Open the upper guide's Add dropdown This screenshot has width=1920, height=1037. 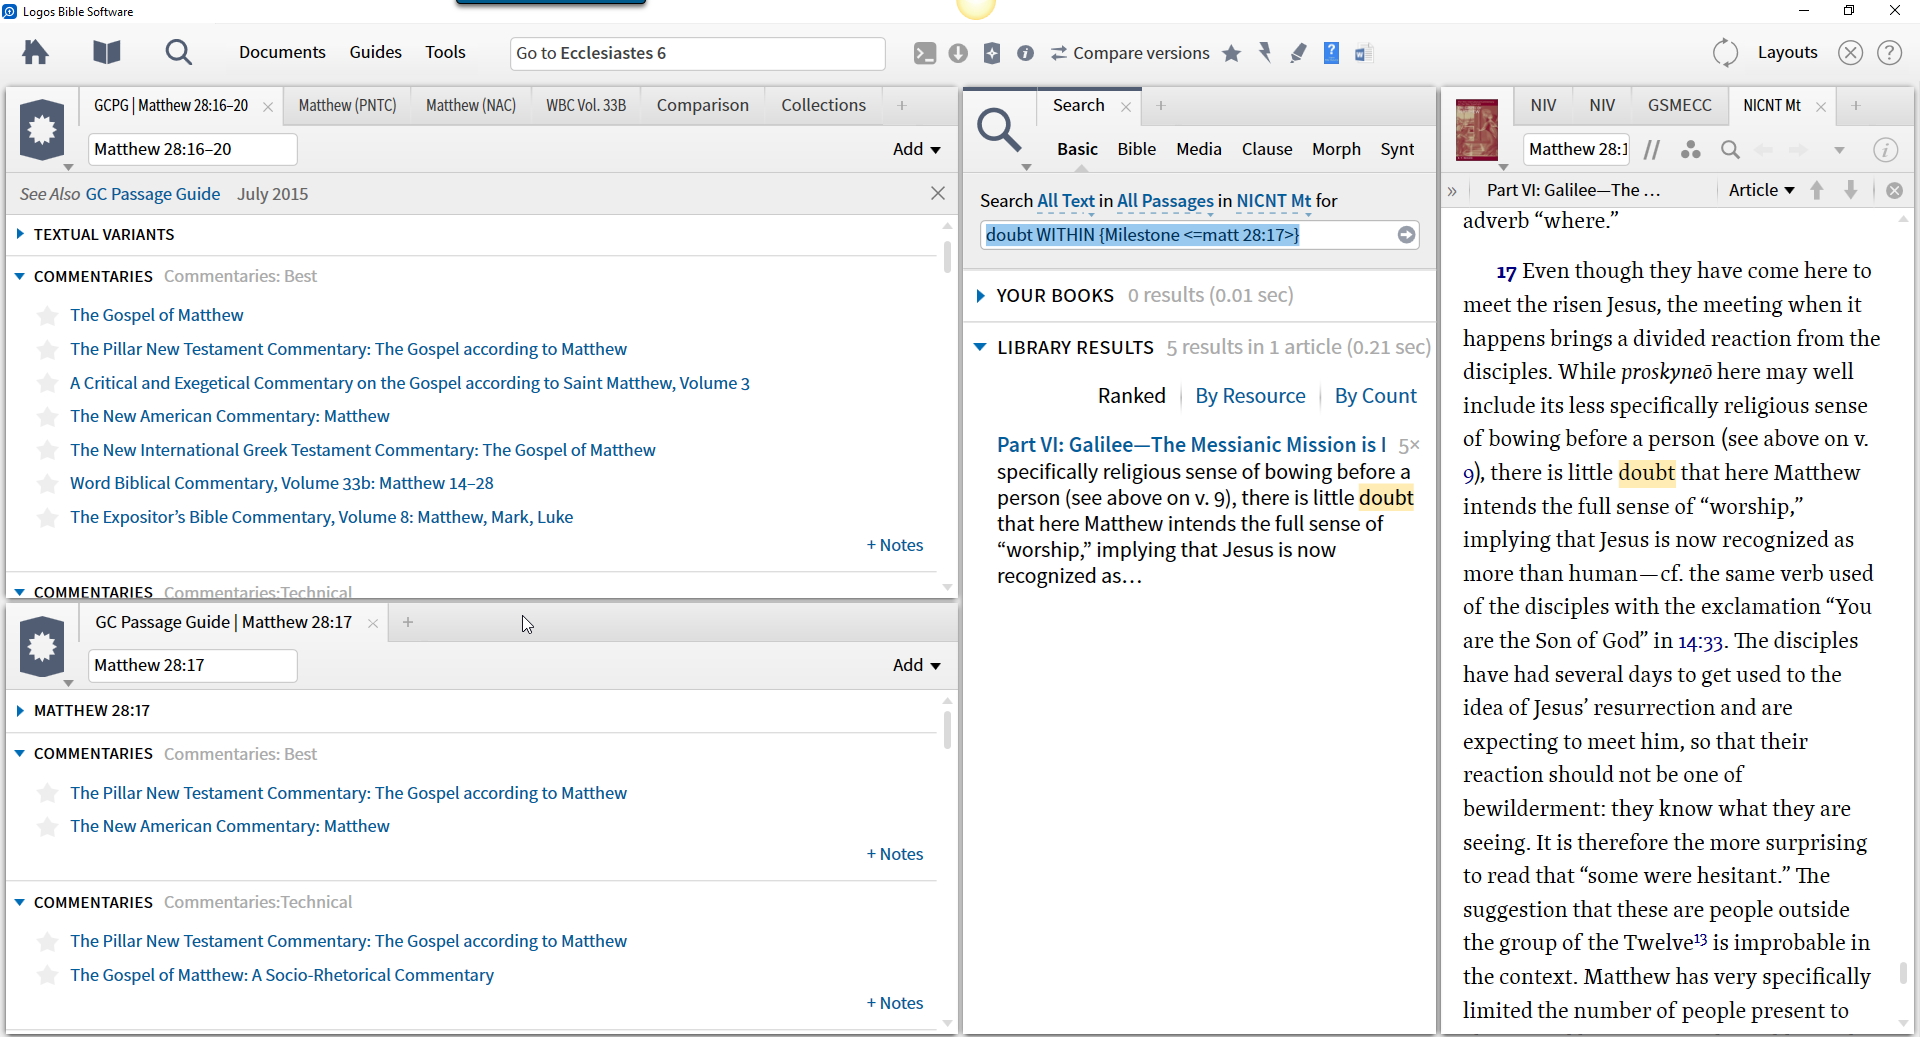tap(916, 149)
